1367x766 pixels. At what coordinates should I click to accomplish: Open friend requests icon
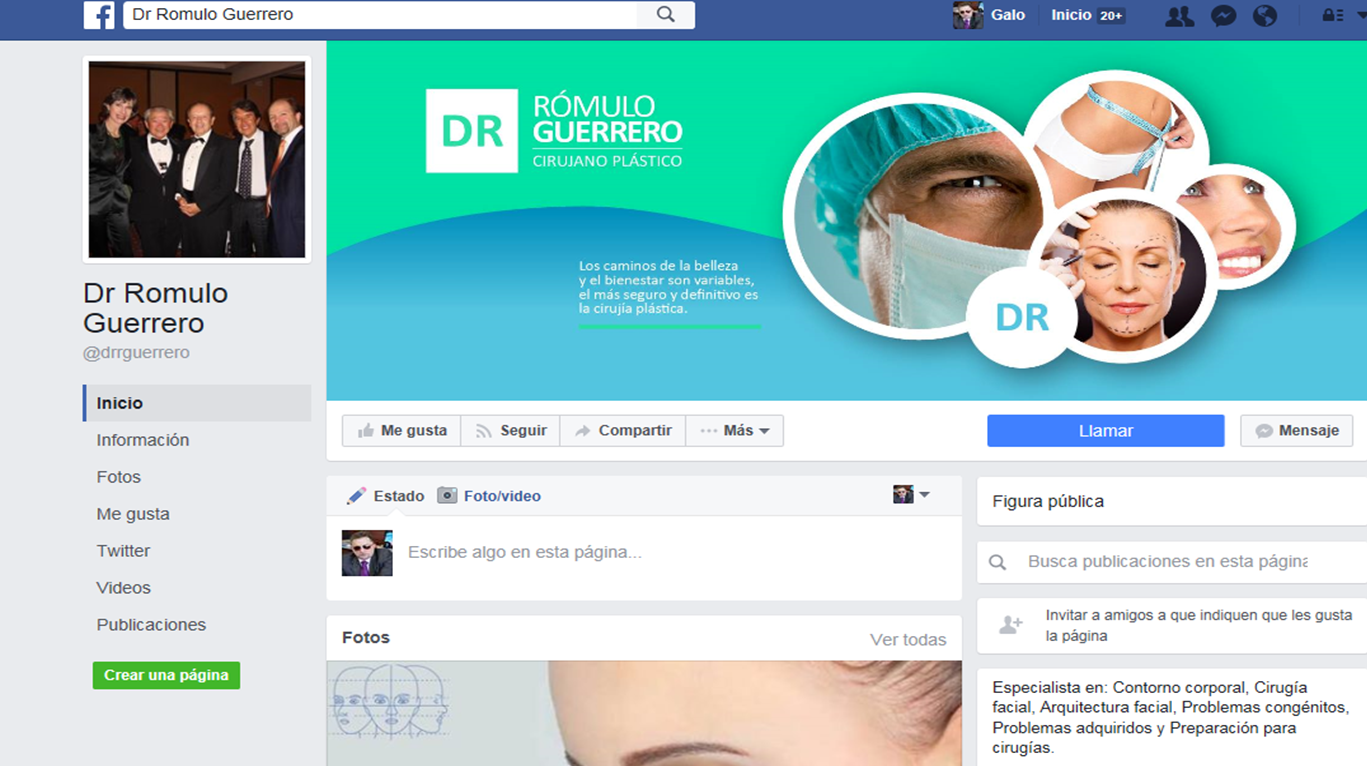[1179, 16]
